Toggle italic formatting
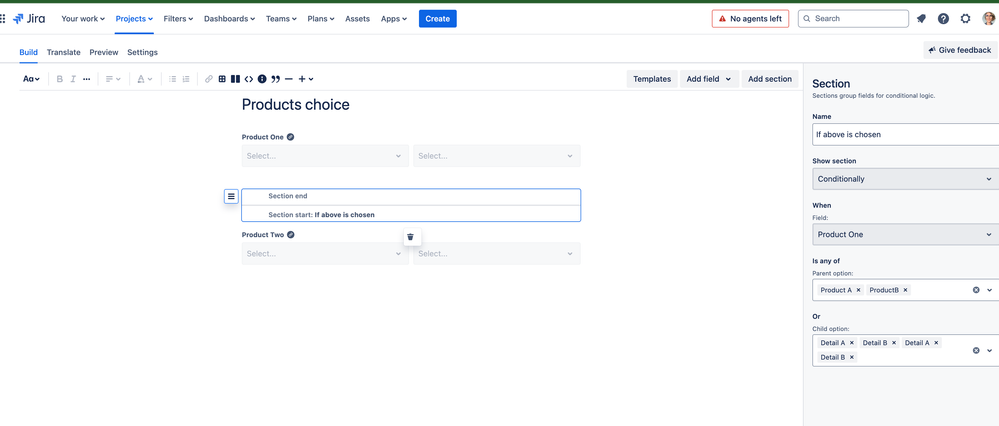 (x=73, y=79)
